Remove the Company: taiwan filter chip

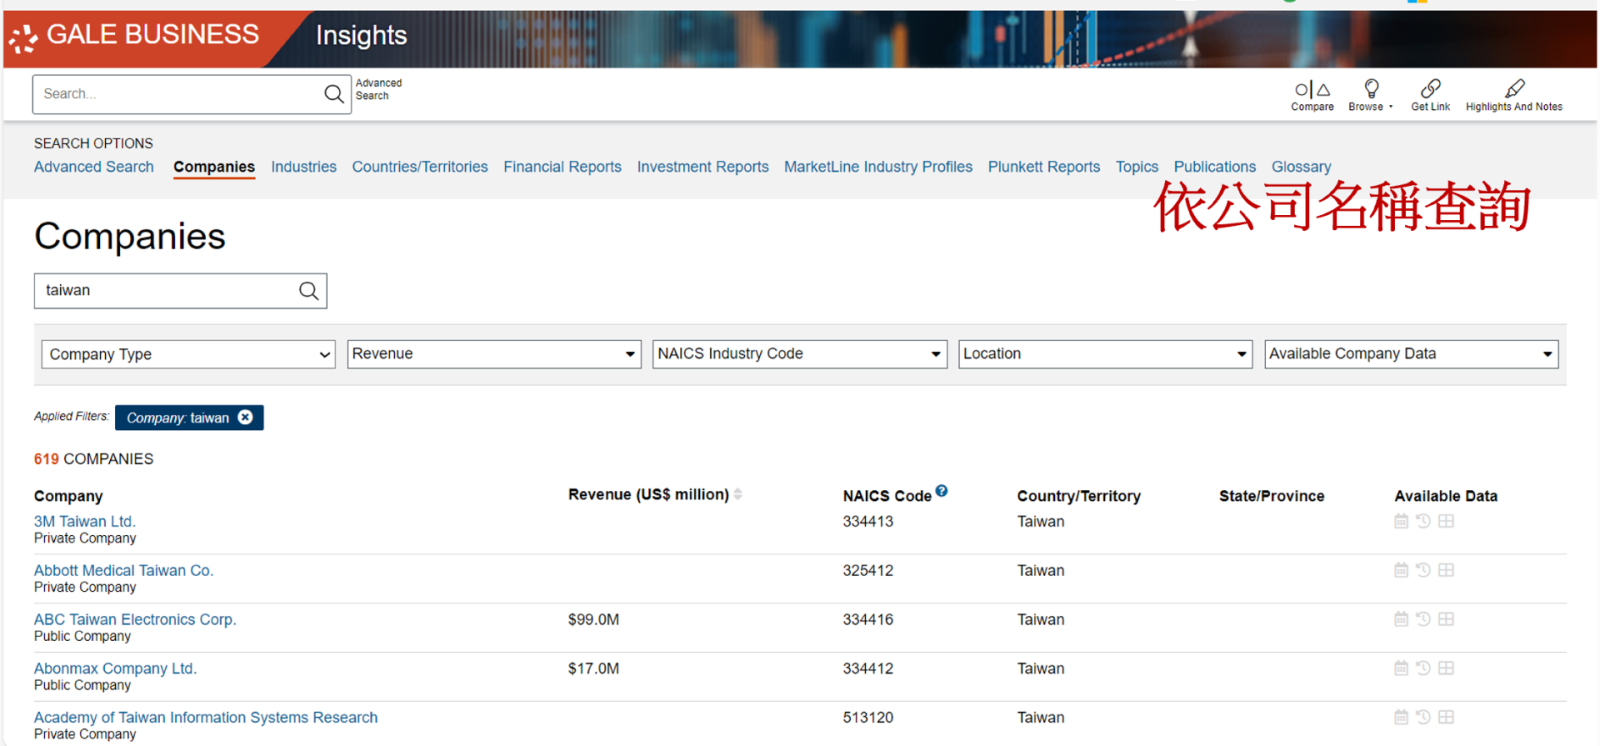coord(245,418)
